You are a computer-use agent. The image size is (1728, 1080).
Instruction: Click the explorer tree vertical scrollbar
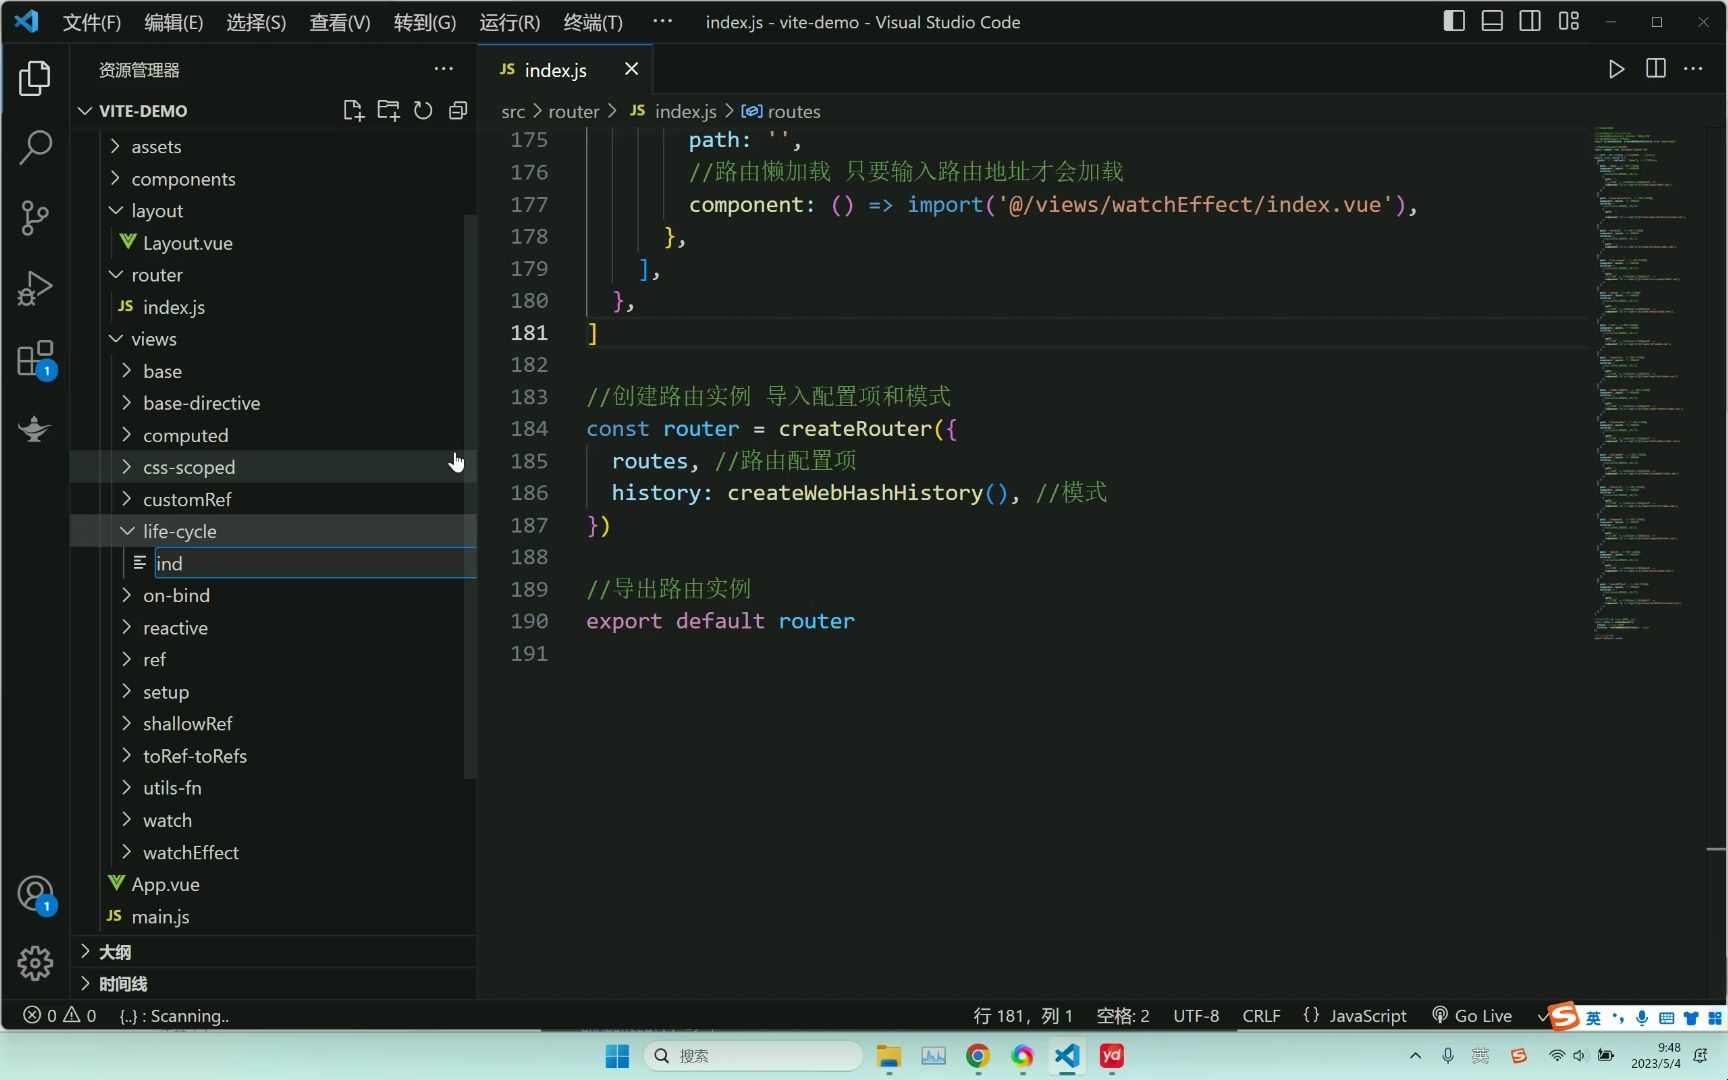[x=470, y=497]
